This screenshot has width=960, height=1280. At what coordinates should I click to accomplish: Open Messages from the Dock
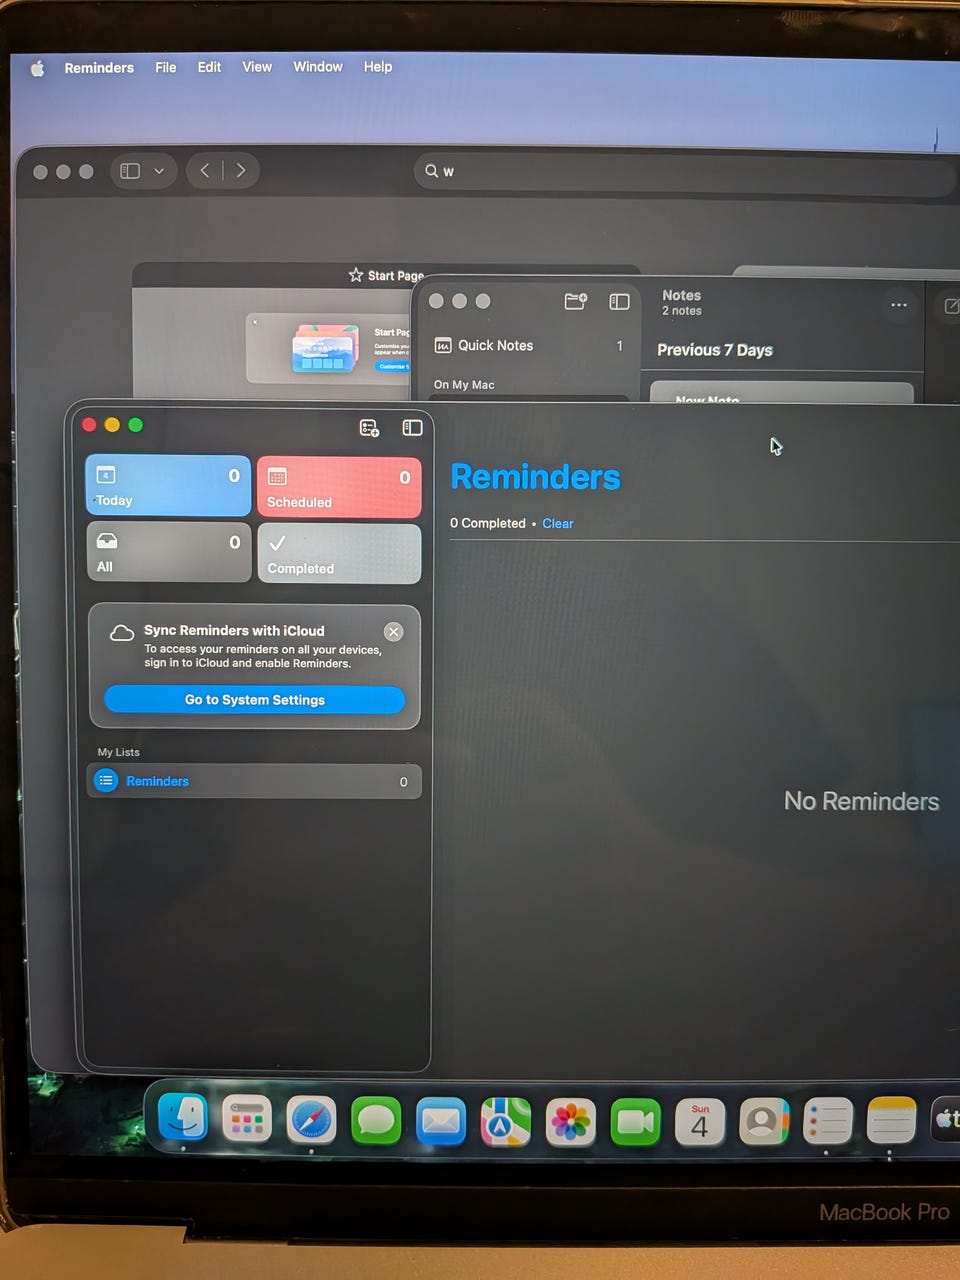pyautogui.click(x=376, y=1121)
